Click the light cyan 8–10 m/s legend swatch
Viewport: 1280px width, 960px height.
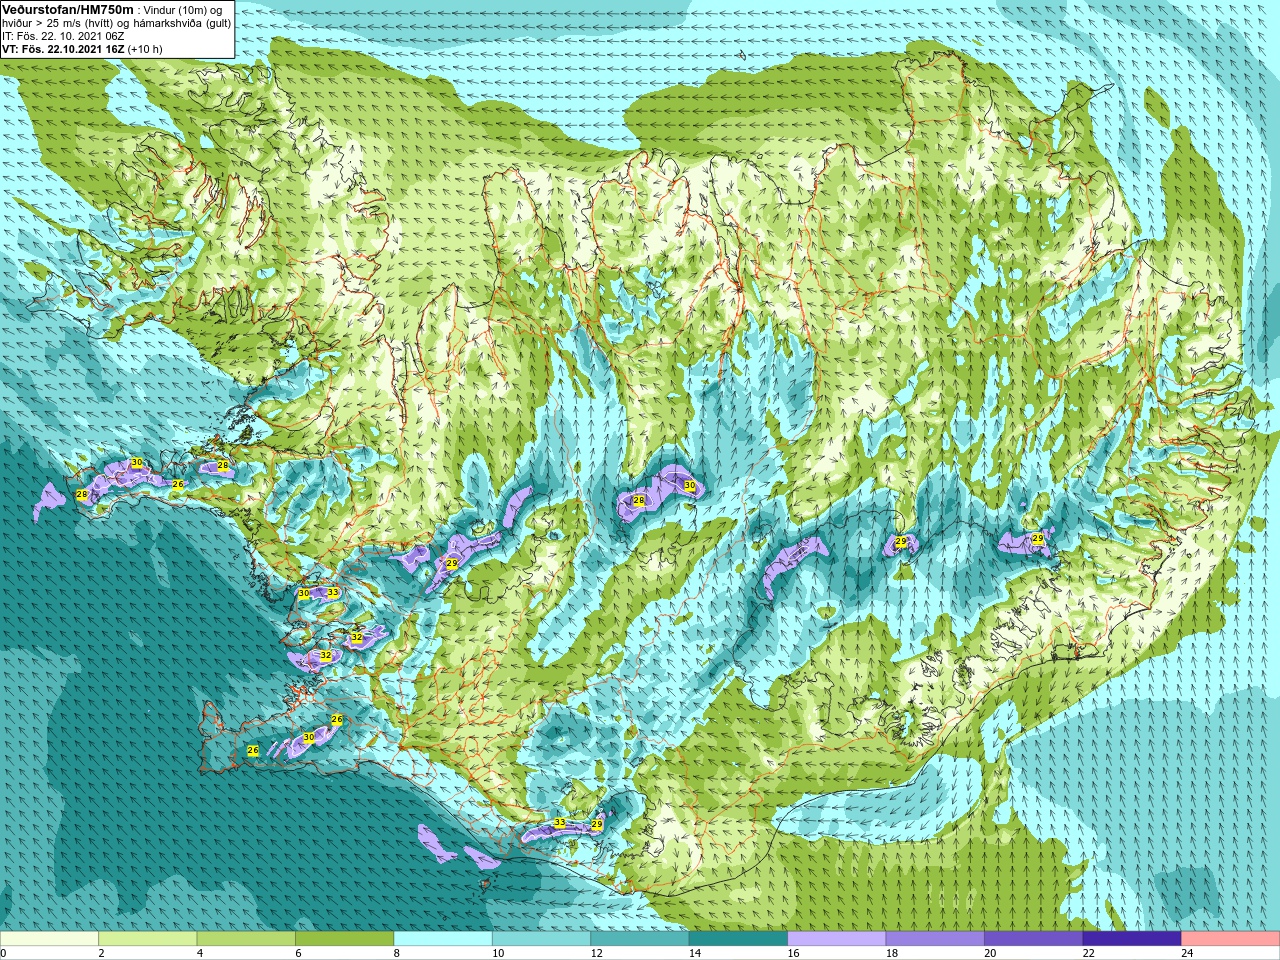tap(443, 939)
